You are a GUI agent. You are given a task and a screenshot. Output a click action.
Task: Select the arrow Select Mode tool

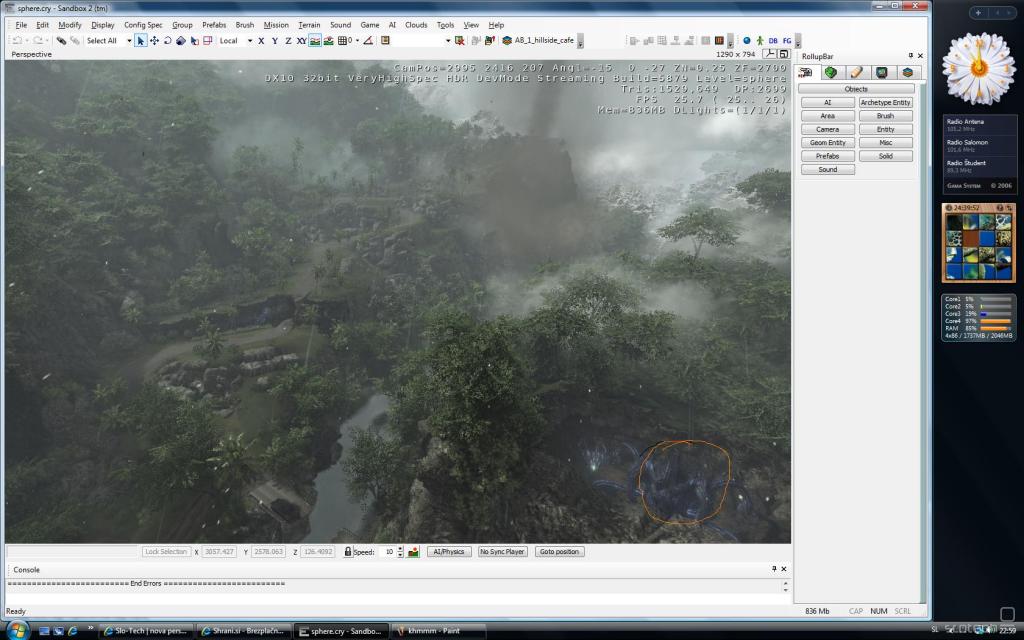[140, 40]
